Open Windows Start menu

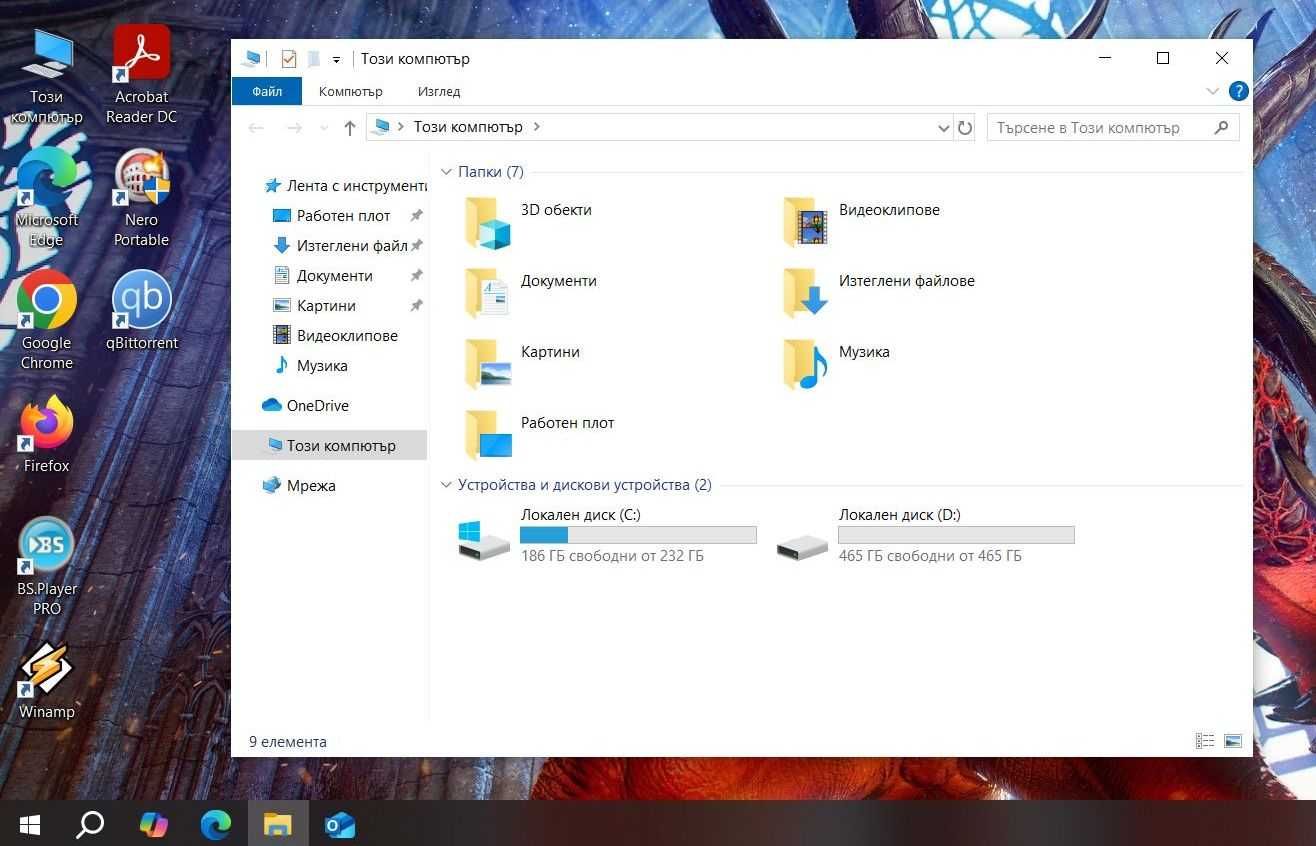[x=30, y=824]
